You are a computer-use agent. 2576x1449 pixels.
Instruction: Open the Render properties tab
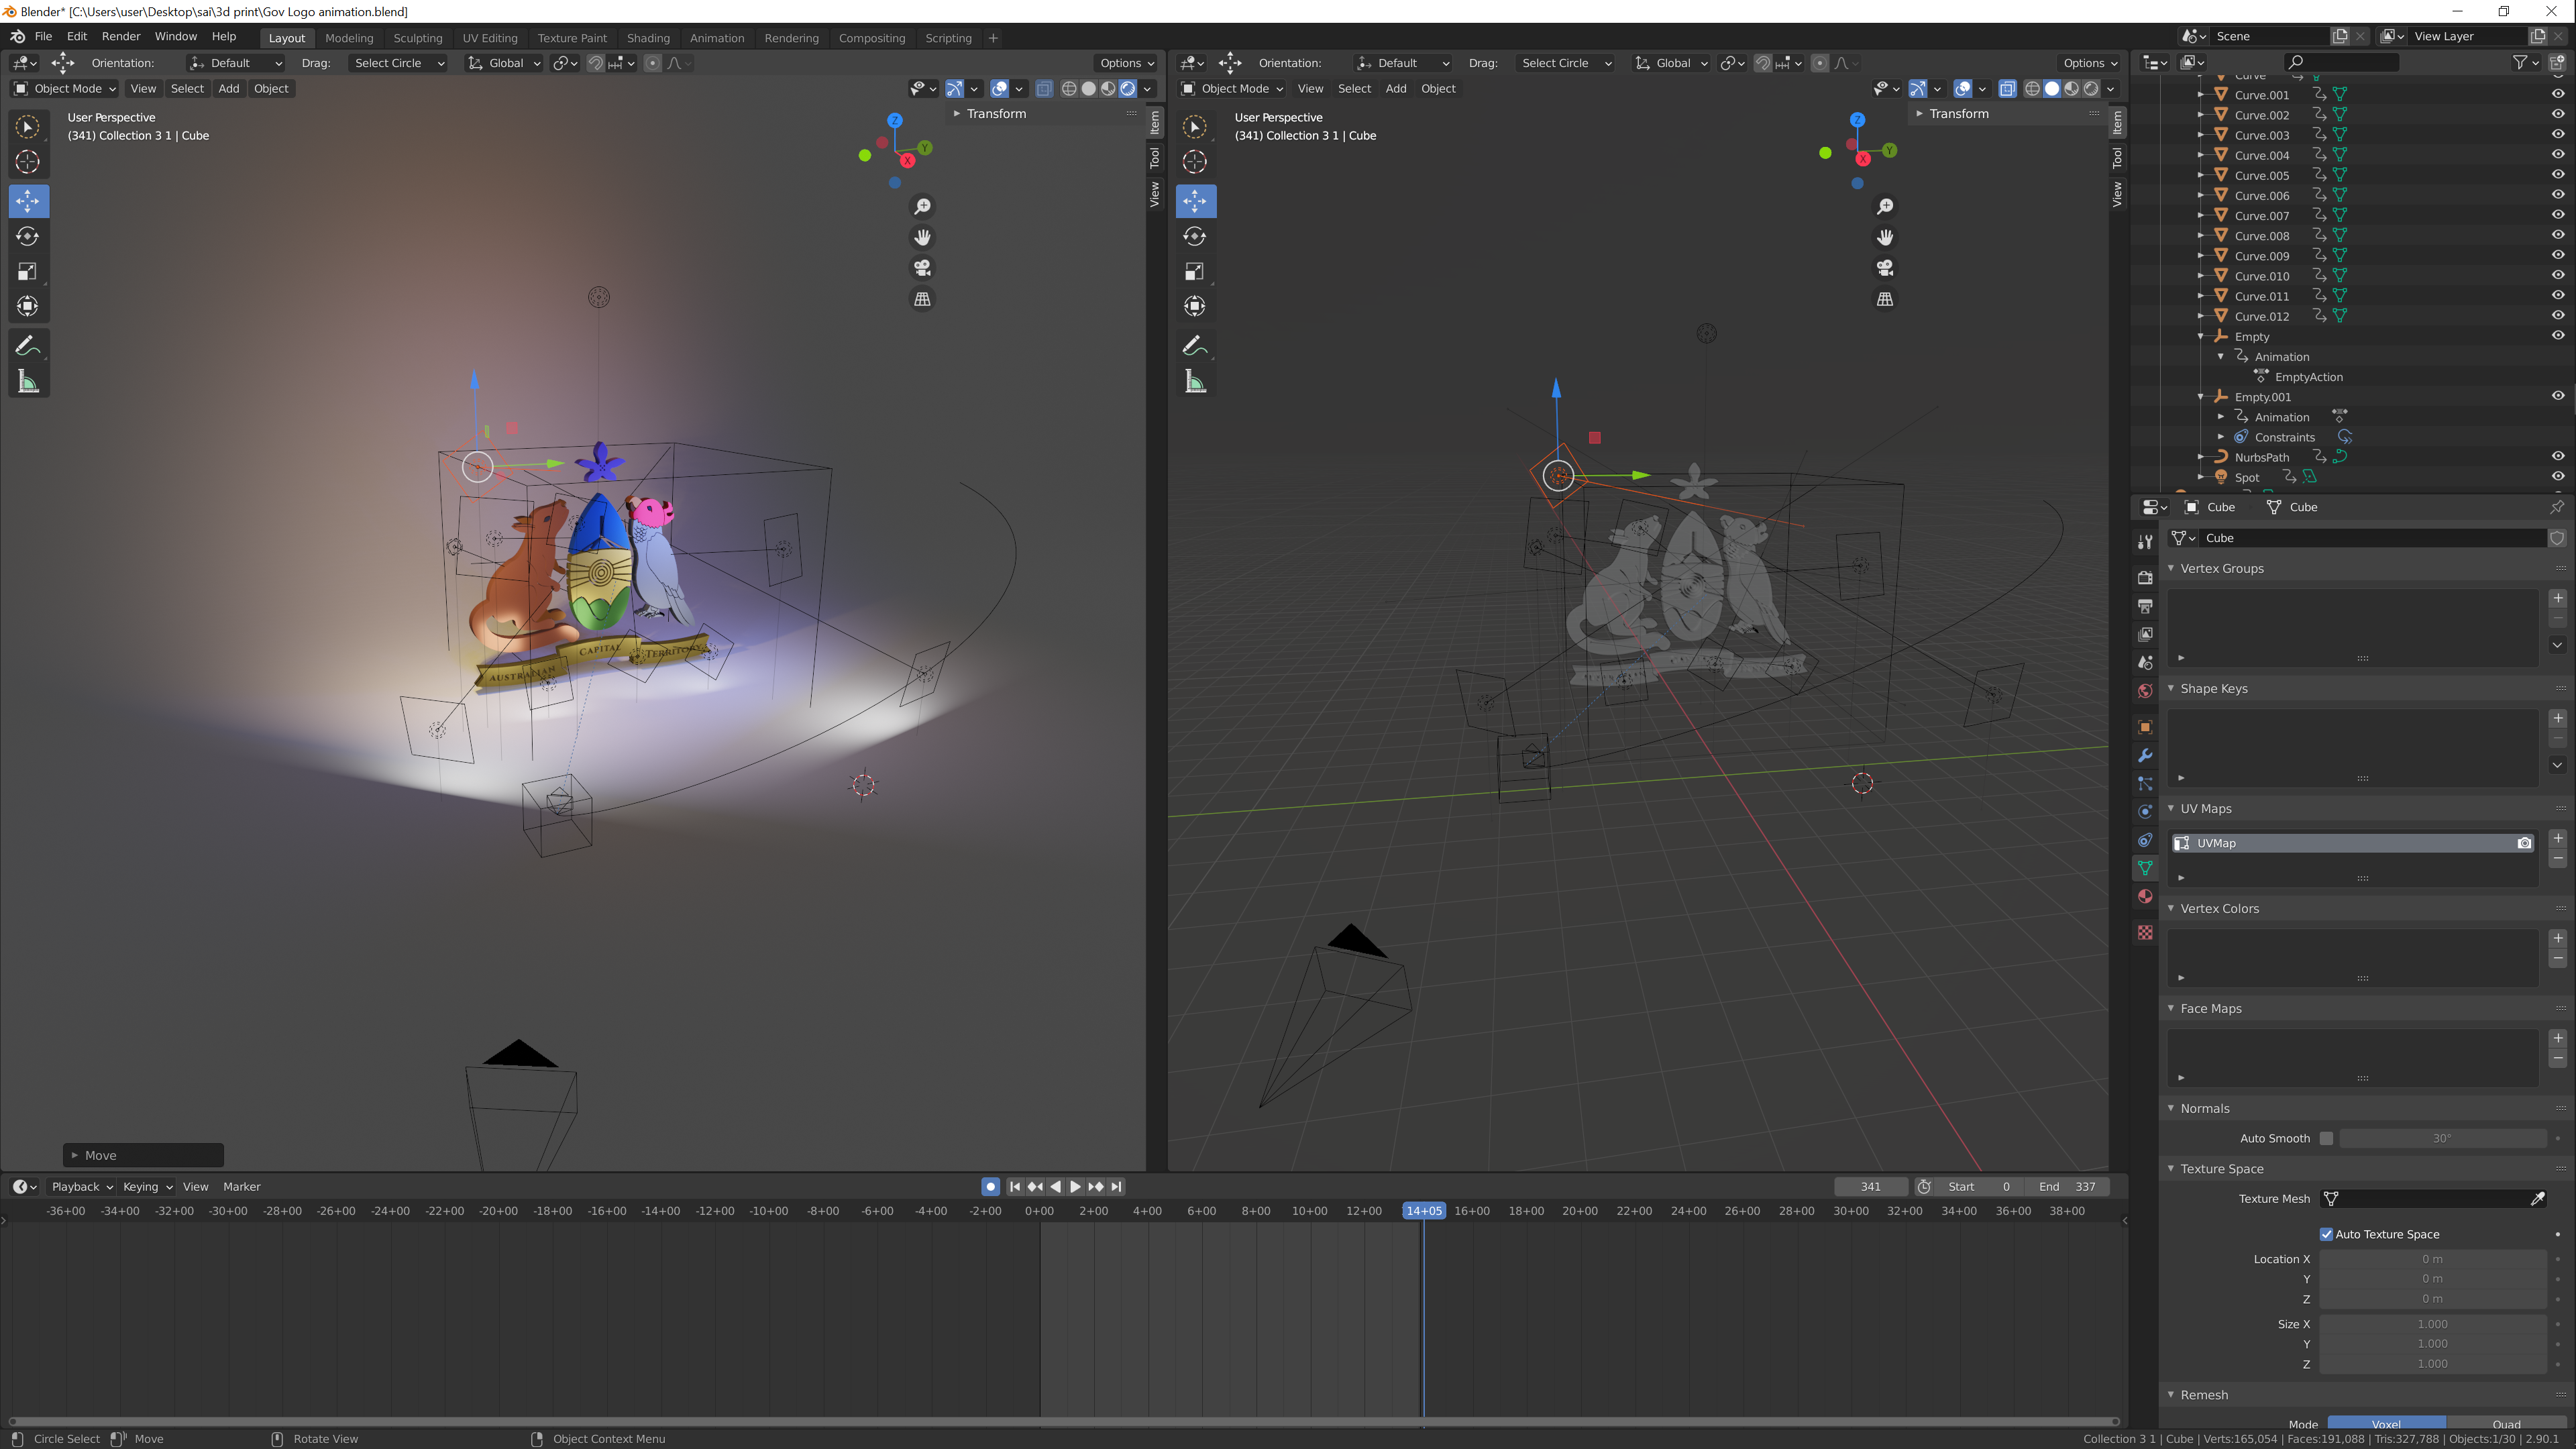[x=2145, y=577]
